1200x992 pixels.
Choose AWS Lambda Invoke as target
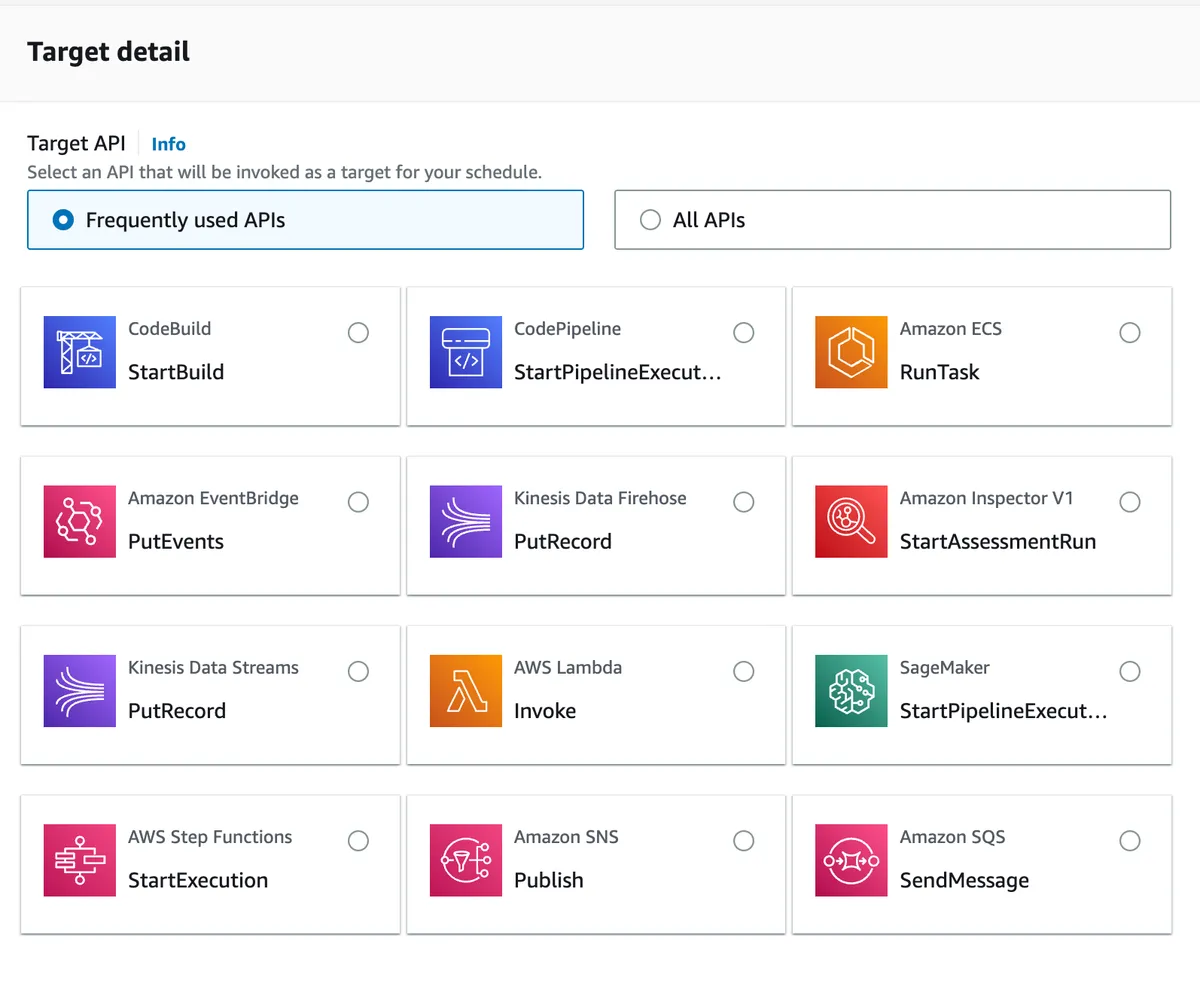click(x=744, y=671)
